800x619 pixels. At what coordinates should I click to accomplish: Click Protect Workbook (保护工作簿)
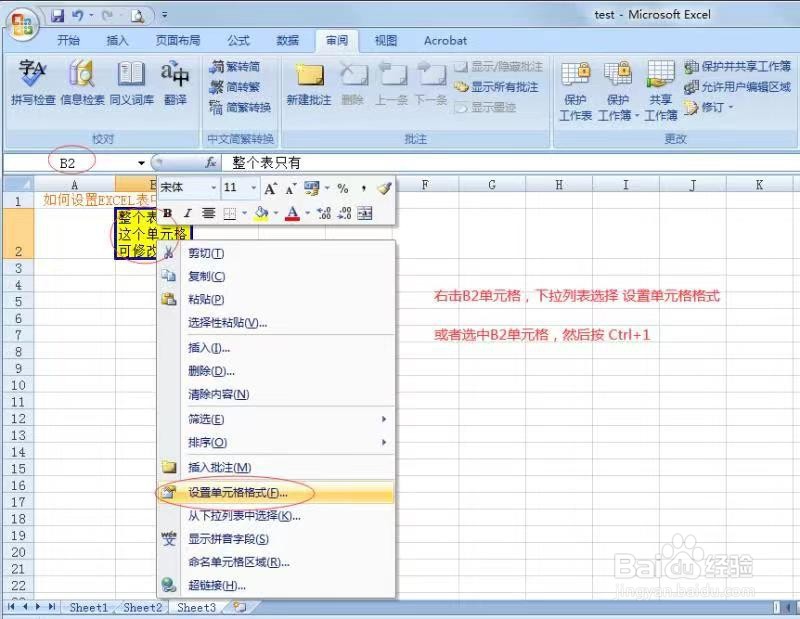(618, 91)
